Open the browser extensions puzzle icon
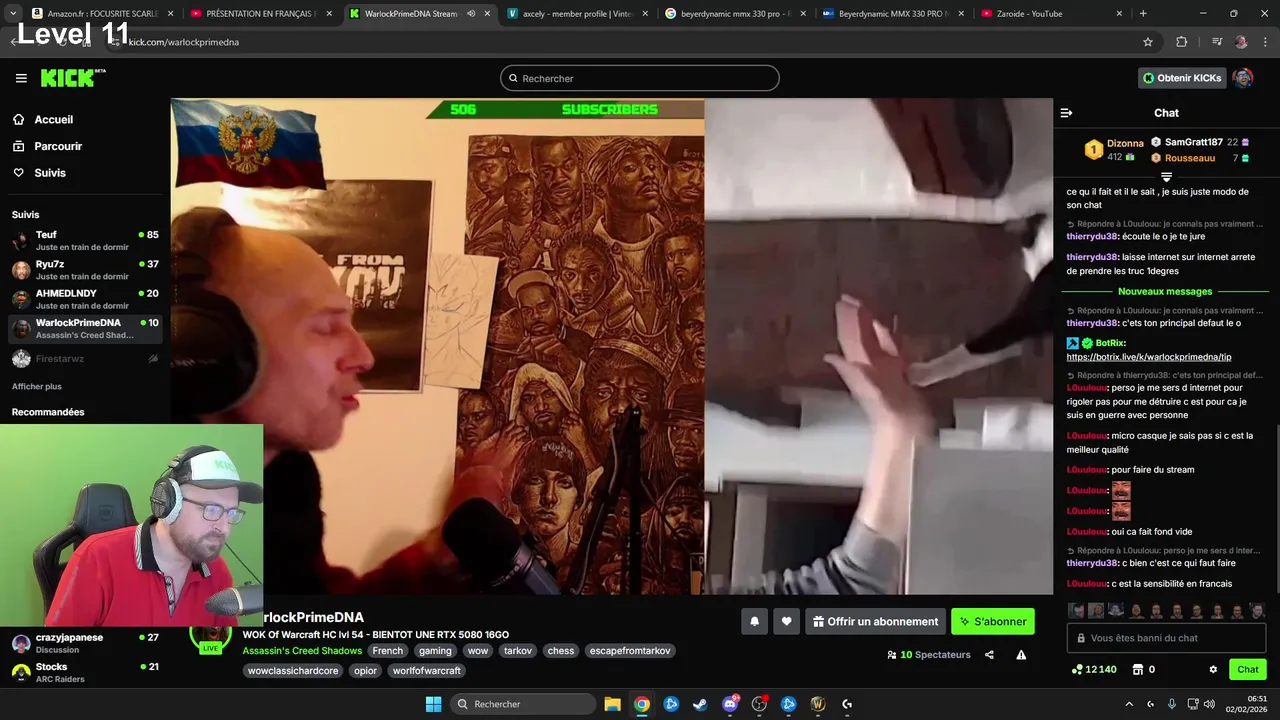Viewport: 1280px width, 720px height. (x=1182, y=42)
